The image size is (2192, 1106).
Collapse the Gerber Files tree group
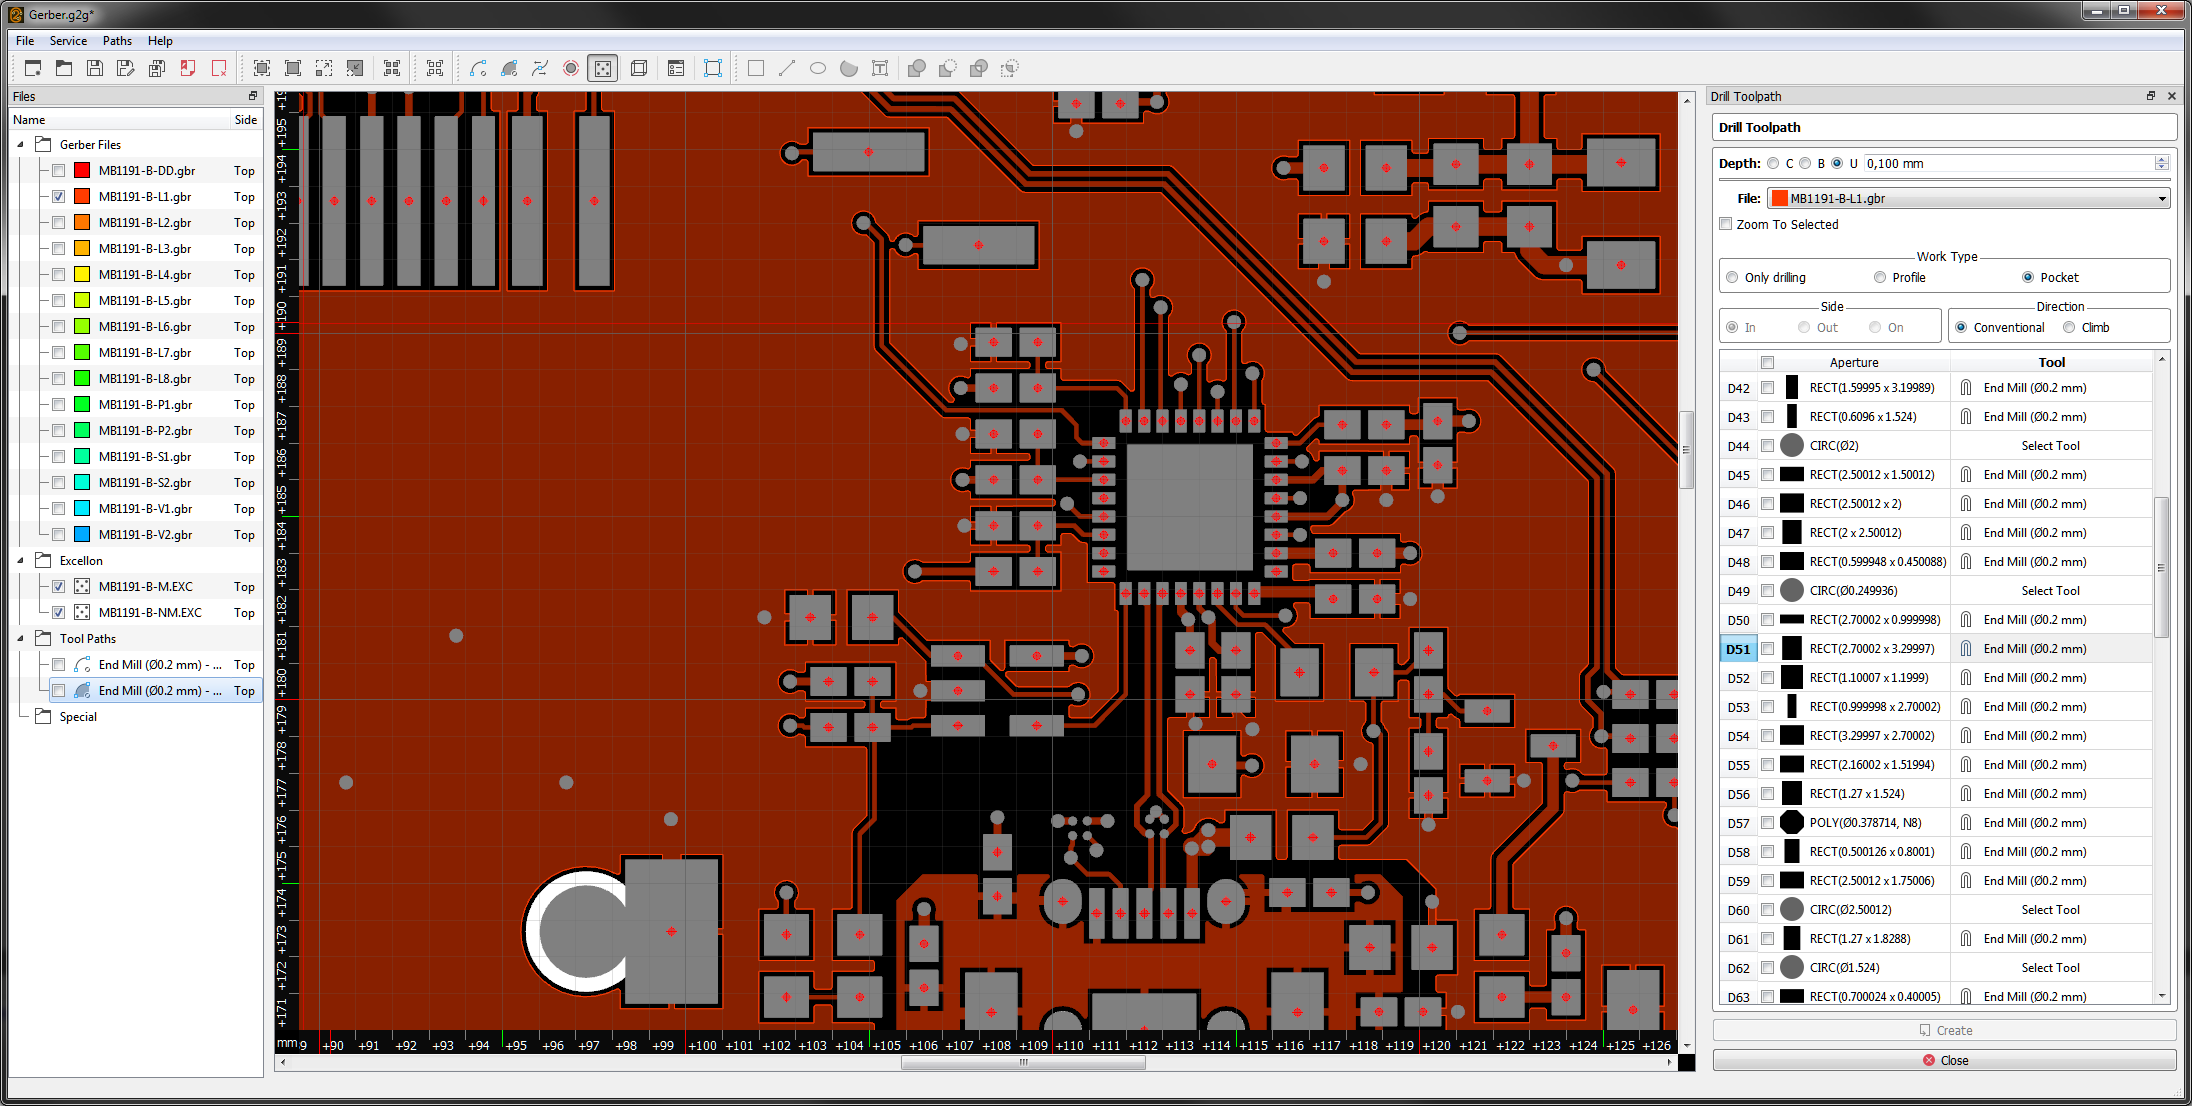pos(21,145)
